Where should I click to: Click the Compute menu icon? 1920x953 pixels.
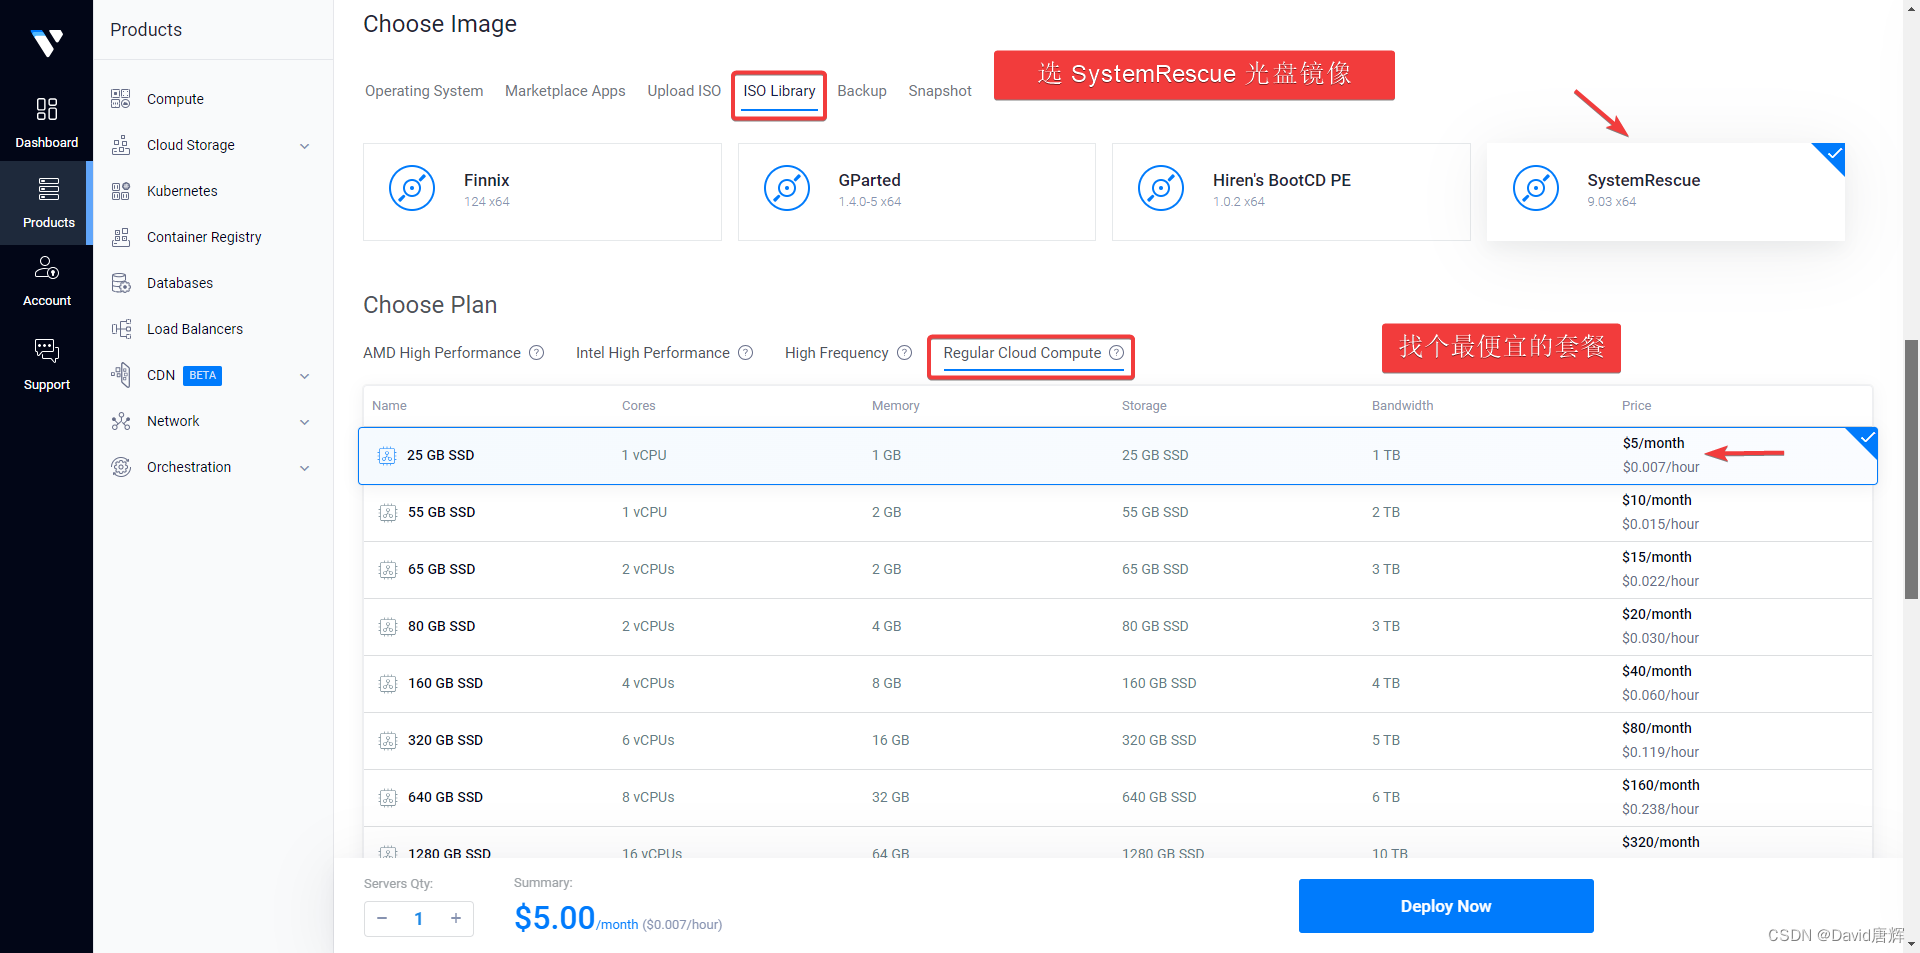[x=121, y=99]
